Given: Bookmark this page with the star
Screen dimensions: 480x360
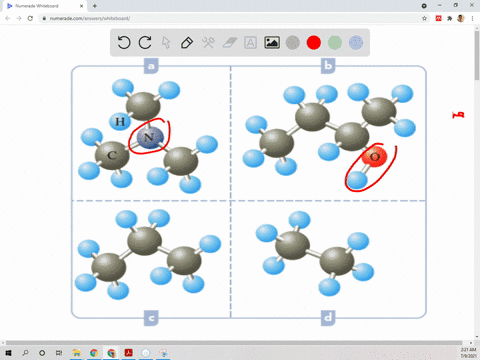Looking at the screenshot, I should [x=424, y=18].
